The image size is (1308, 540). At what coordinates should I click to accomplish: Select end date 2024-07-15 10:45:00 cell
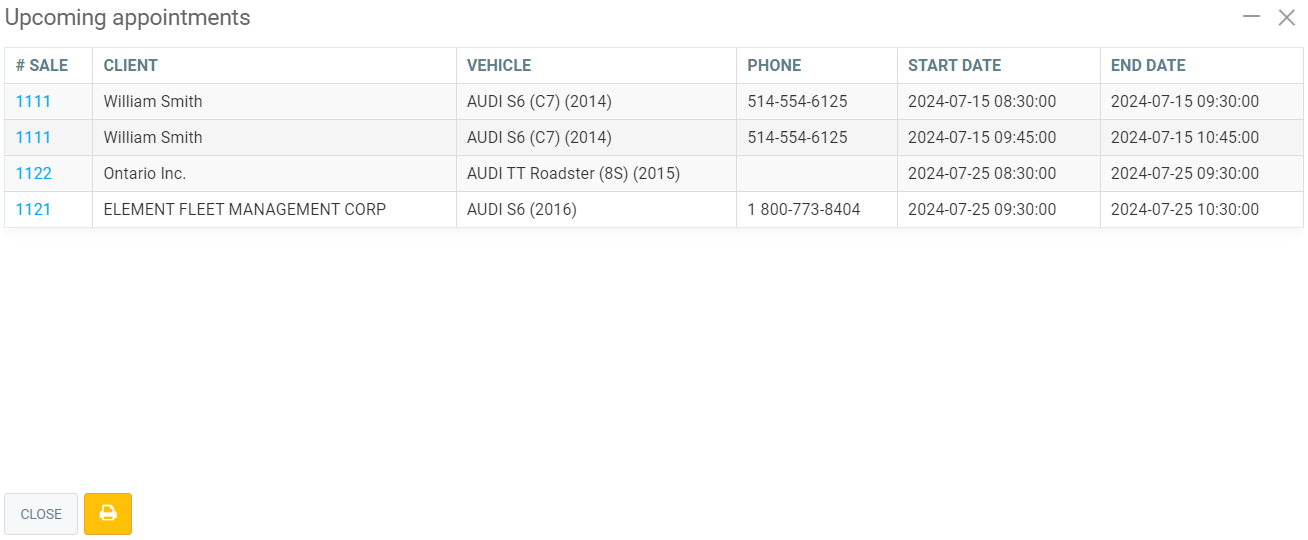(1185, 137)
